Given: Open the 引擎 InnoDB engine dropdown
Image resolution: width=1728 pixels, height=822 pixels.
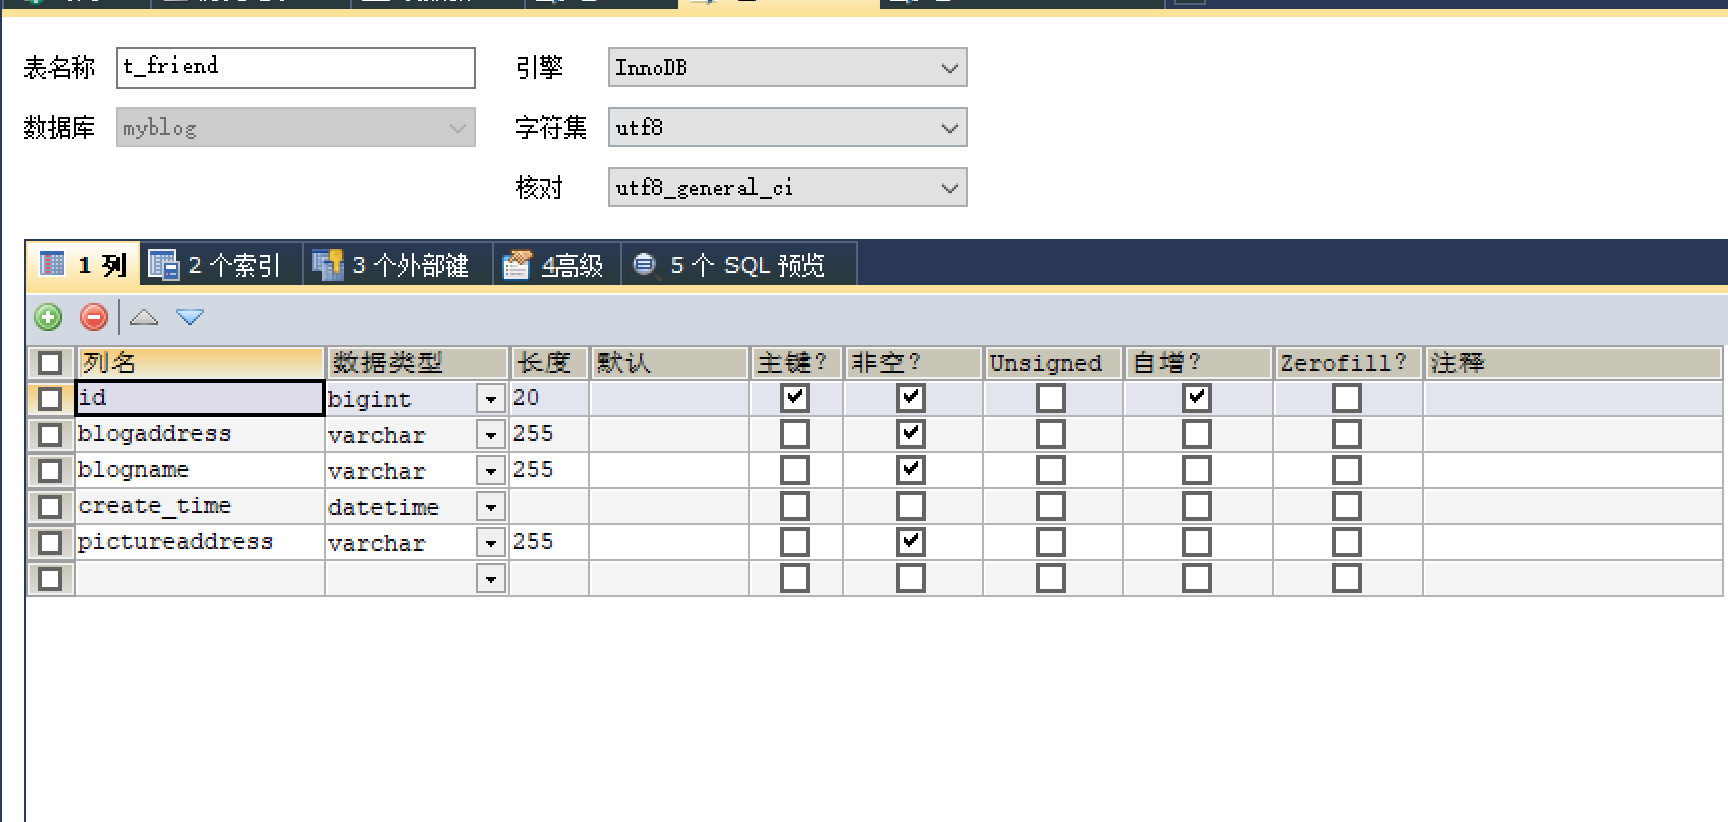Looking at the screenshot, I should point(788,67).
